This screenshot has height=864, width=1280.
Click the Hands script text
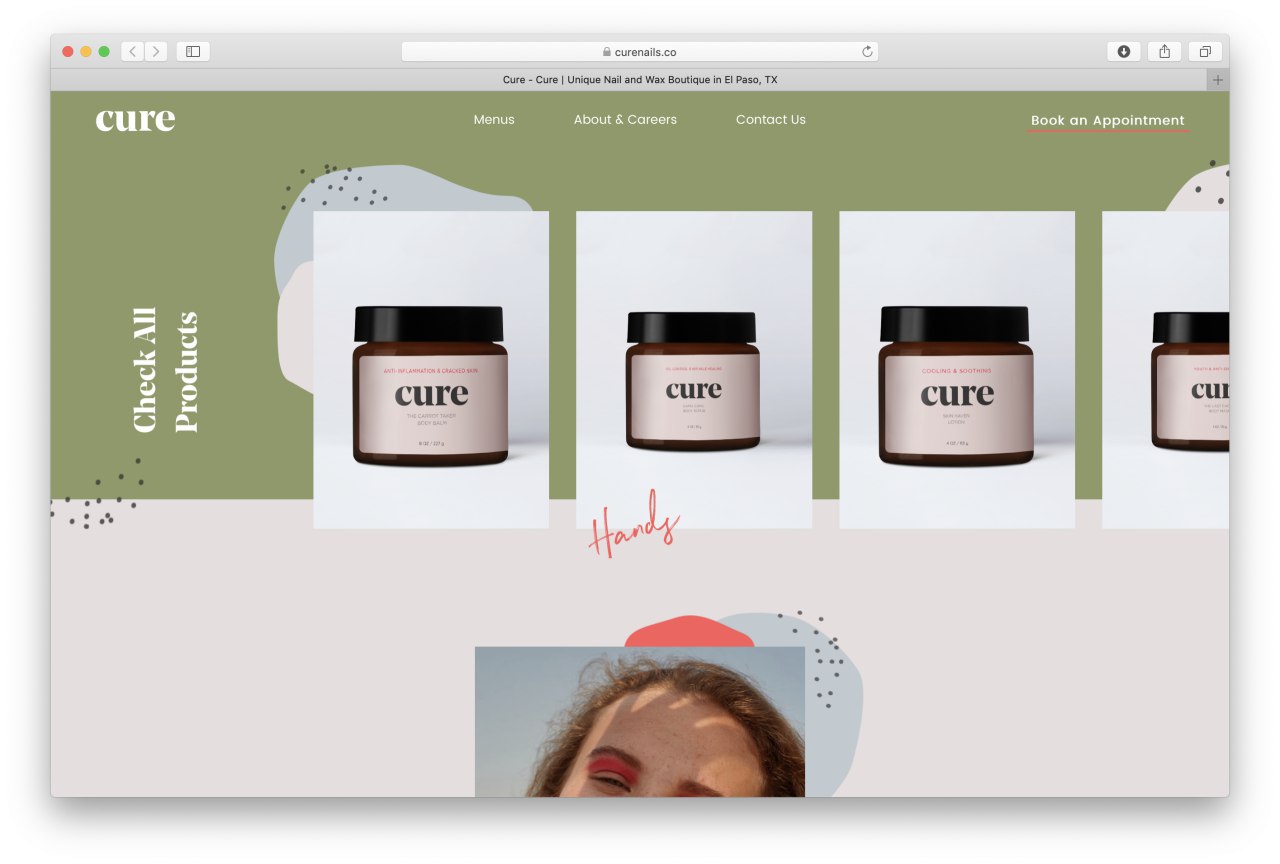(635, 524)
